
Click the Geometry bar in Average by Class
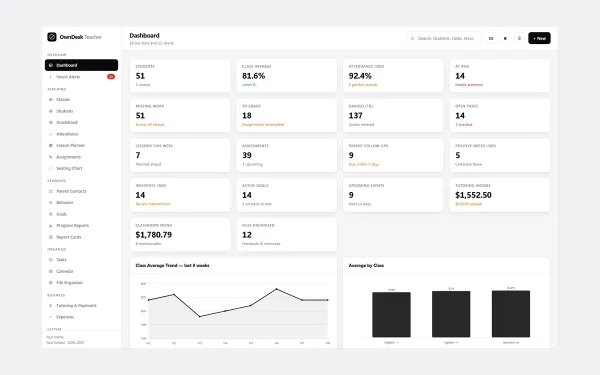pos(511,314)
